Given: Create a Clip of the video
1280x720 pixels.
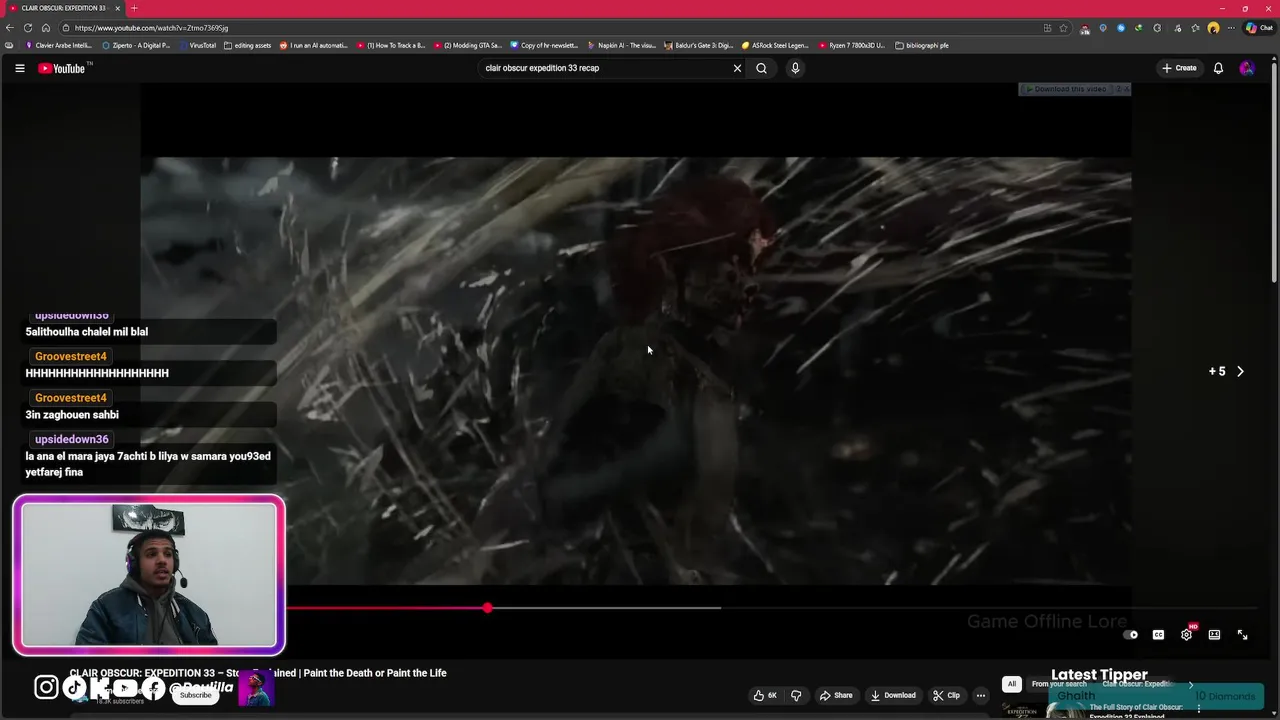Looking at the screenshot, I should coord(946,695).
